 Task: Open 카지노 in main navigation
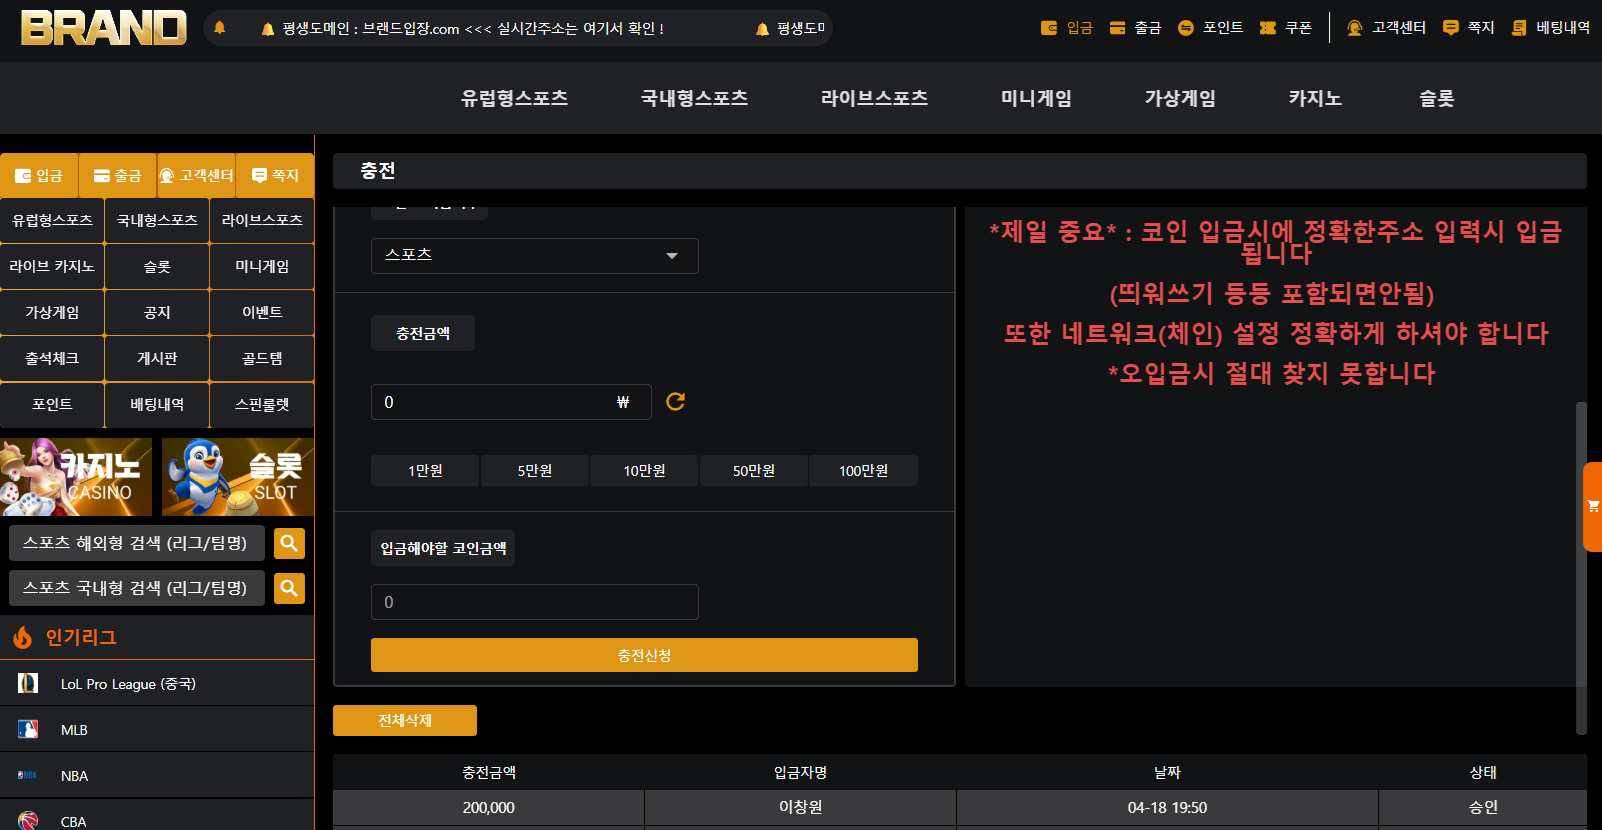pyautogui.click(x=1315, y=98)
